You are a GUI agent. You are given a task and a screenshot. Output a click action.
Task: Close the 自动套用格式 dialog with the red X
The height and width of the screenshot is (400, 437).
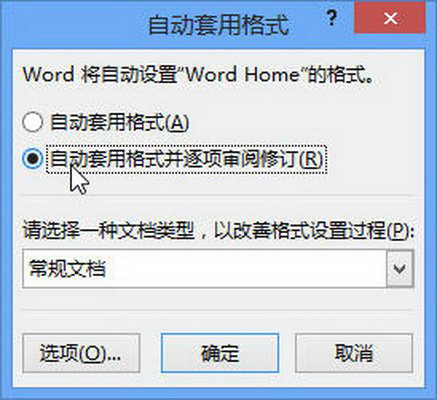(x=390, y=18)
